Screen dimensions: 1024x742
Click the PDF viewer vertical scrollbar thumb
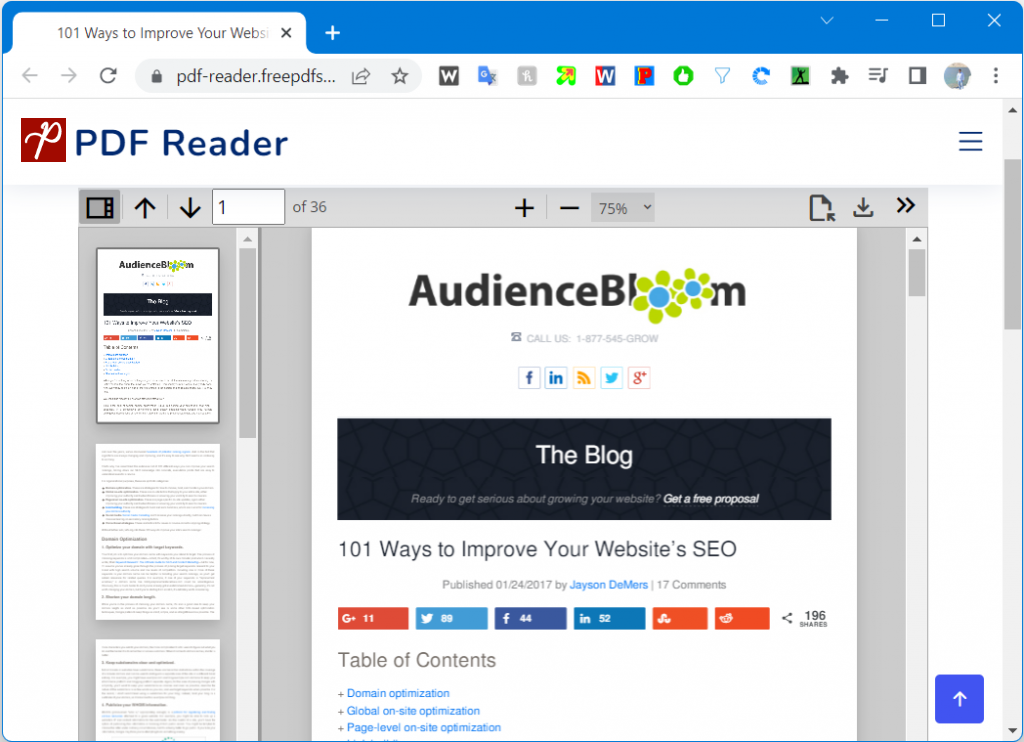click(917, 272)
